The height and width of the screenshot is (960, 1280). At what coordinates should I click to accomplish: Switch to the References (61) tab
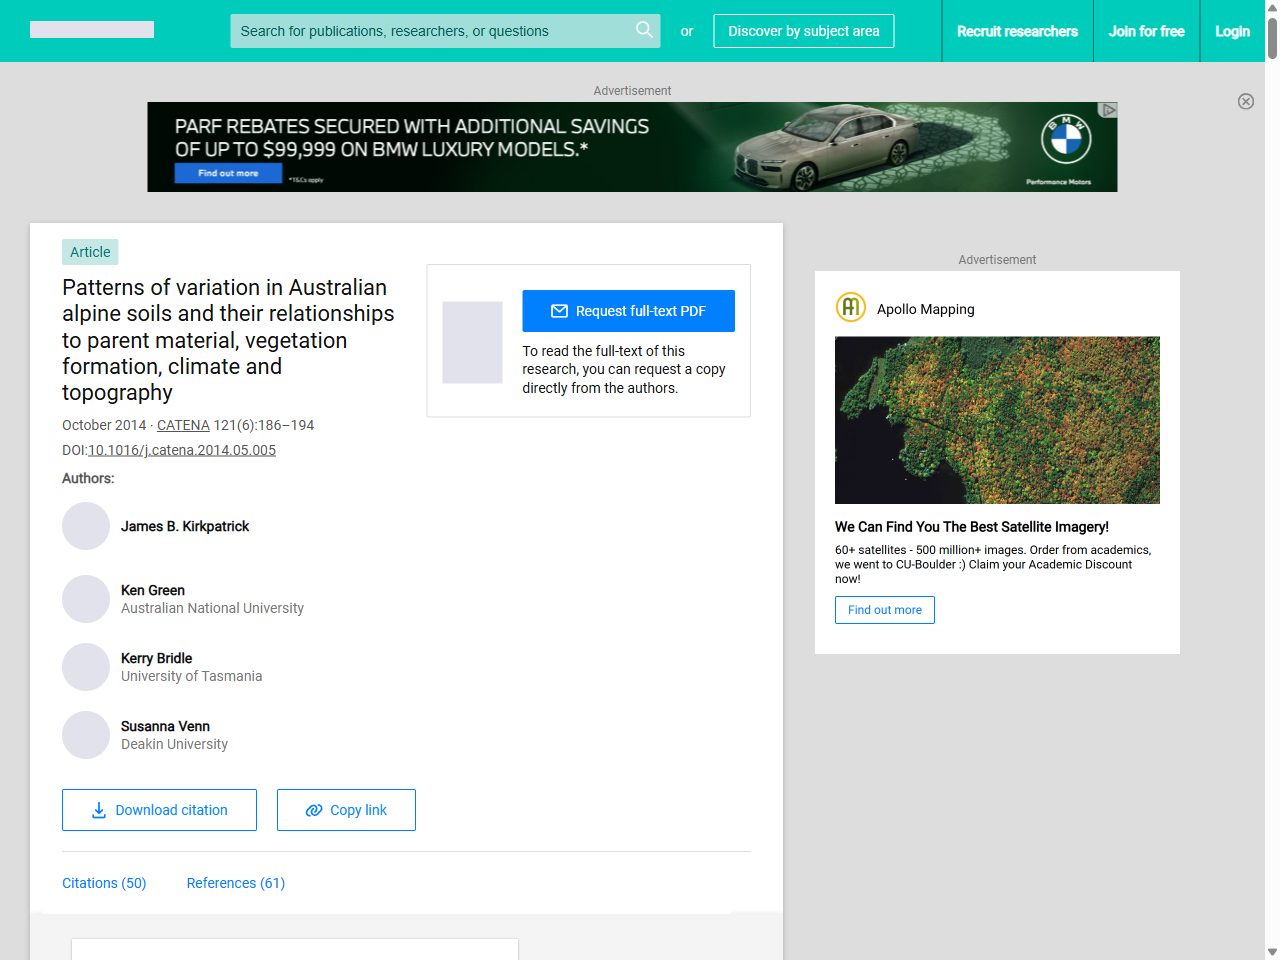pos(235,883)
